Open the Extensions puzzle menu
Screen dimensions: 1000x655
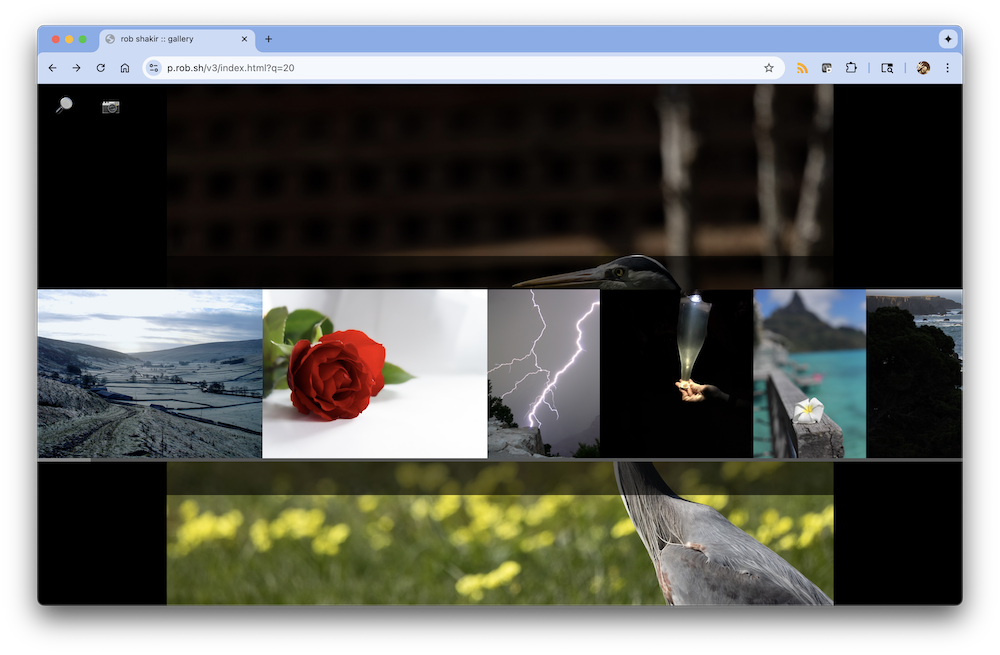point(851,68)
